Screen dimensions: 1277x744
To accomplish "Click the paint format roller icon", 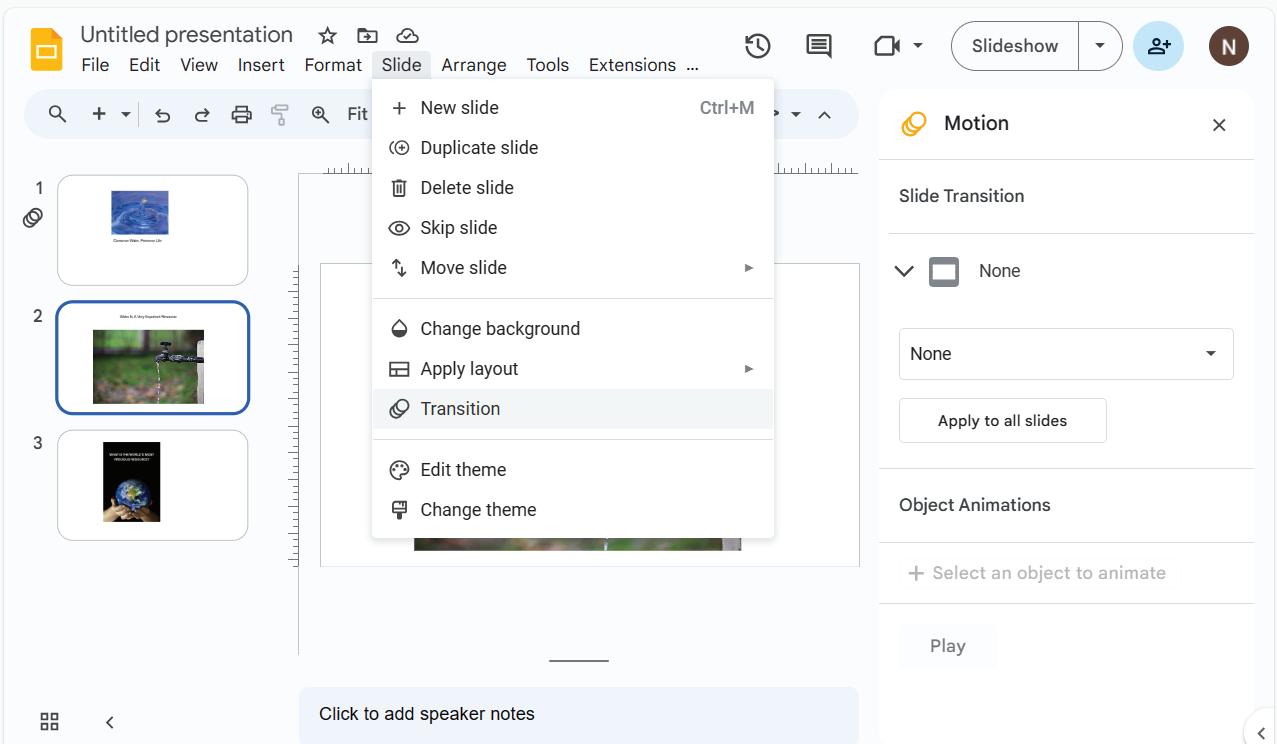I will pos(280,115).
